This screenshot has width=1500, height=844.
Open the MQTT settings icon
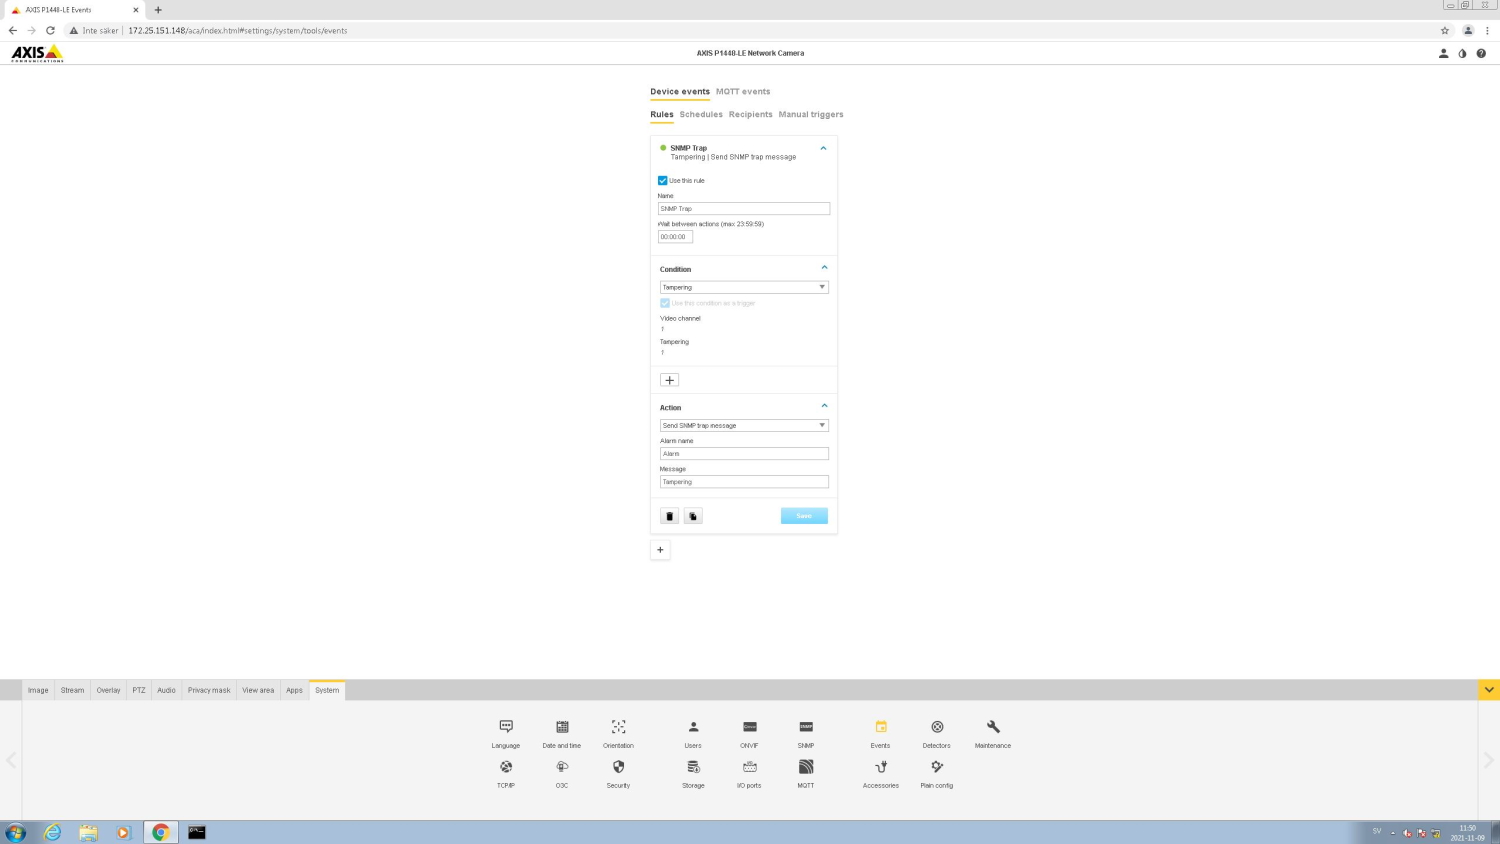pos(806,767)
